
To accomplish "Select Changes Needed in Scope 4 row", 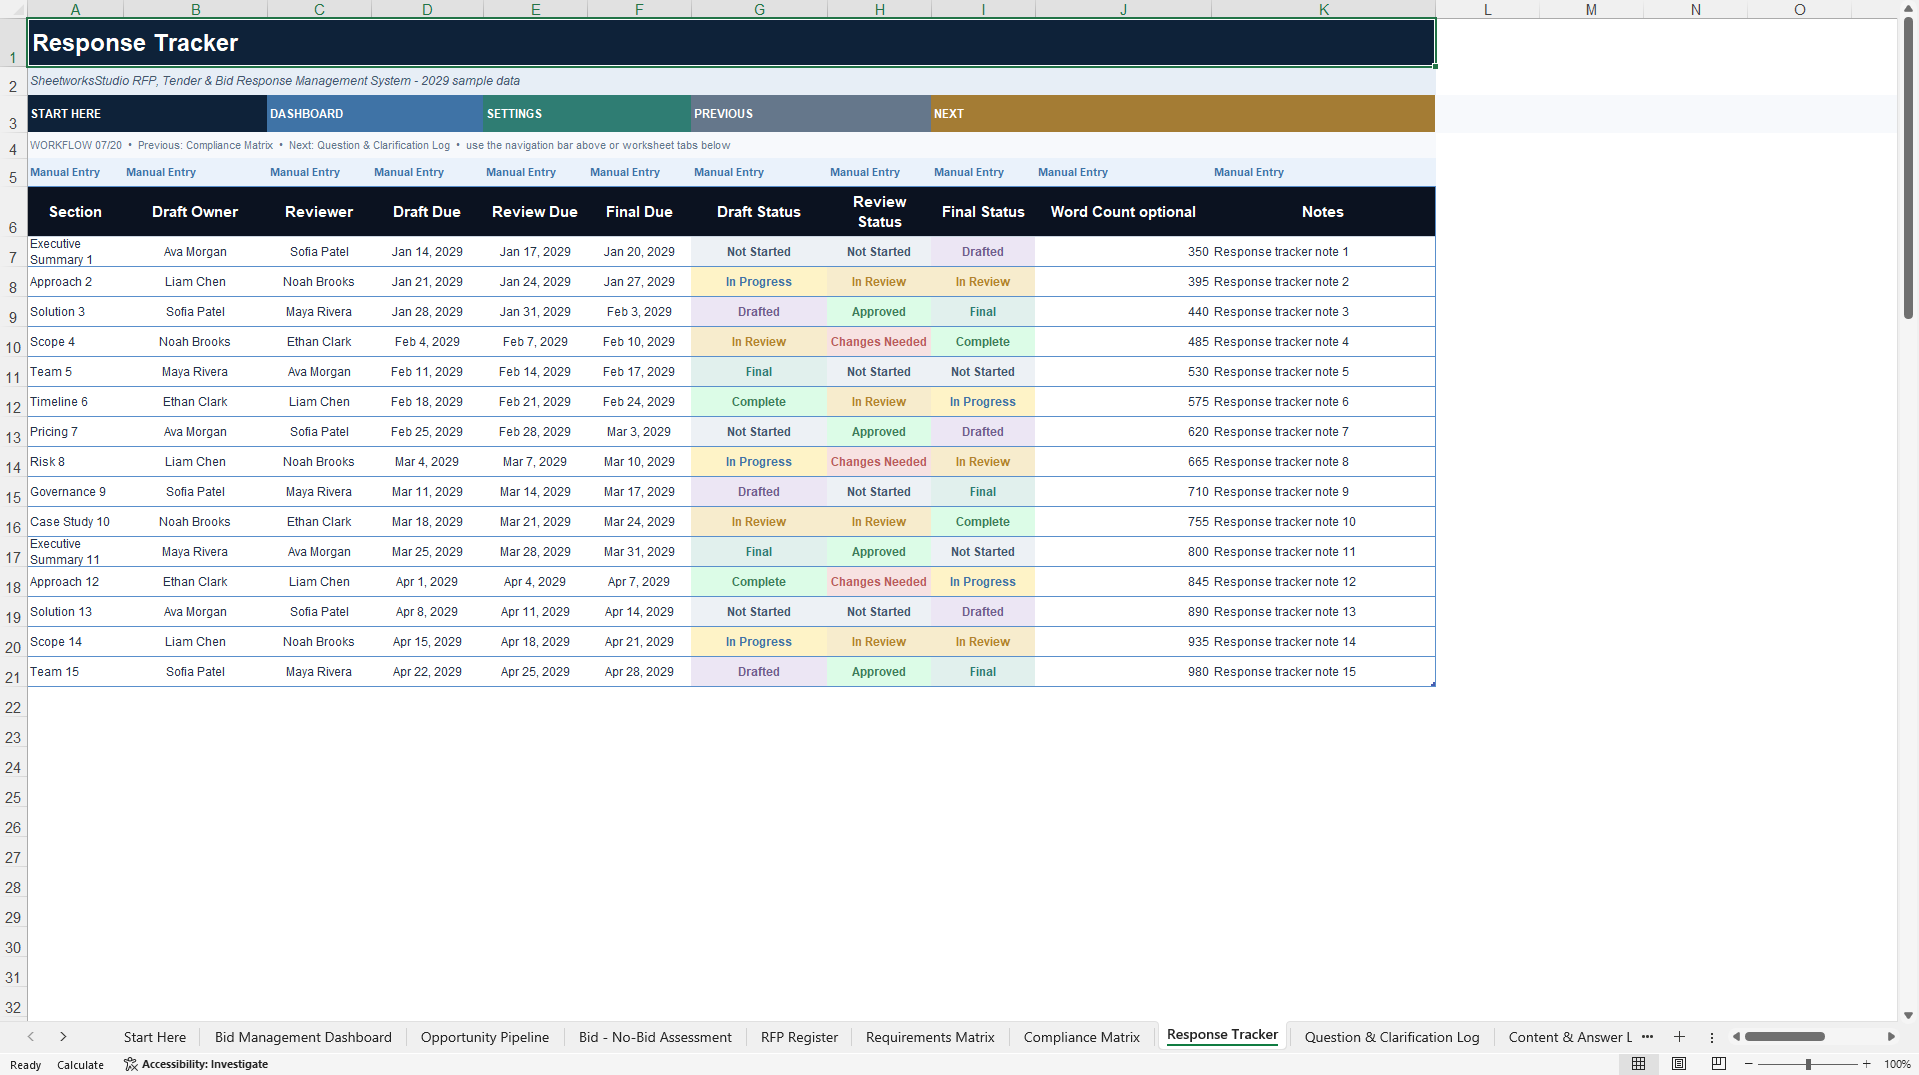I will coord(879,342).
